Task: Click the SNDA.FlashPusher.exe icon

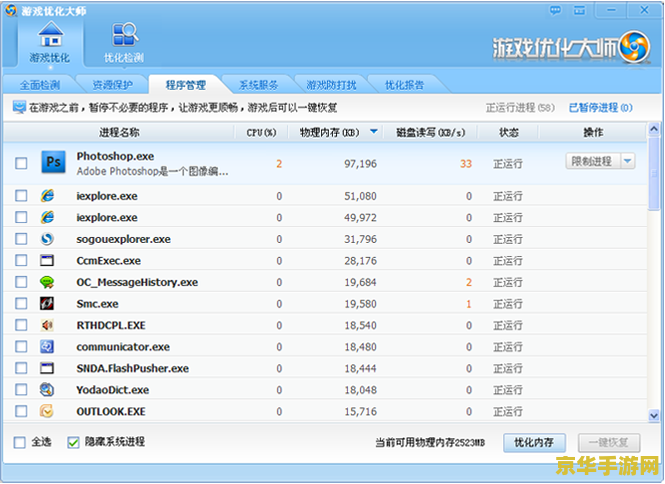Action: click(47, 368)
